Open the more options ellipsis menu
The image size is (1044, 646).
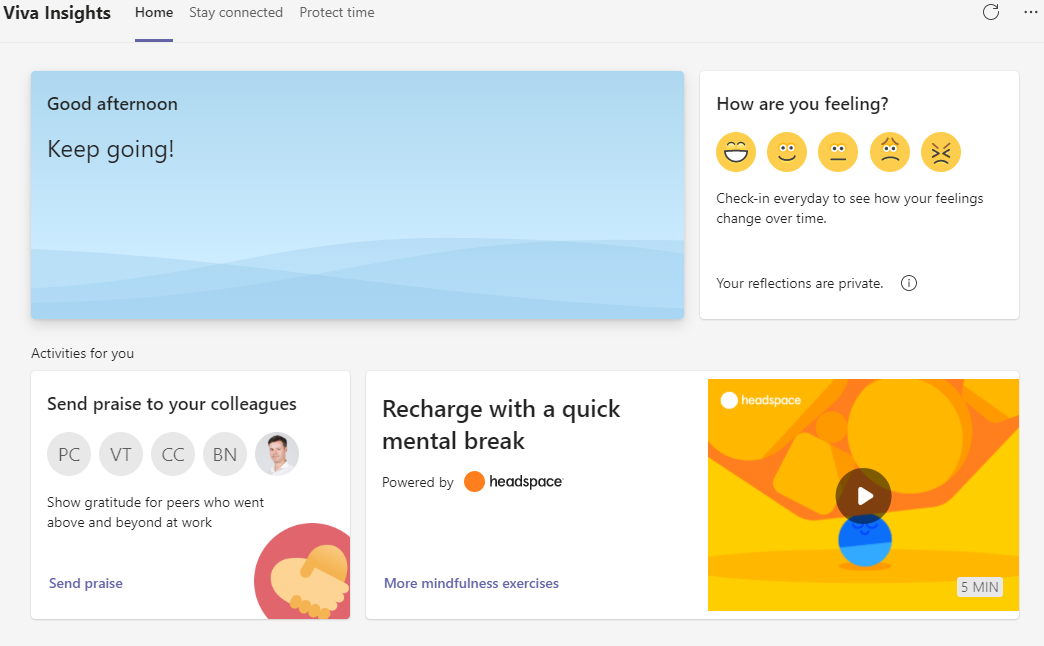pos(1031,12)
